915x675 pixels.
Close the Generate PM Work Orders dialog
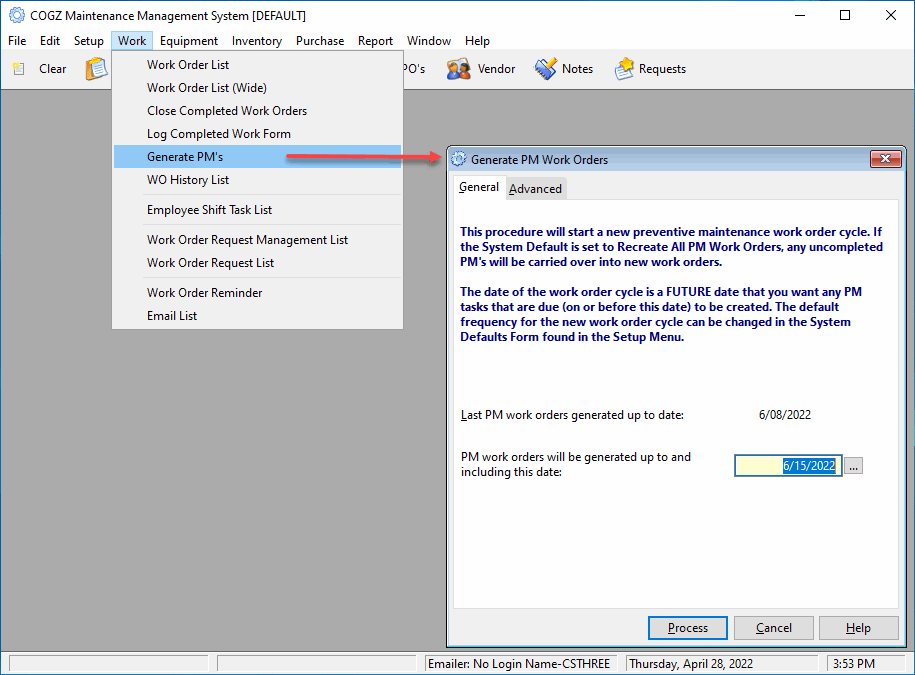(x=885, y=159)
